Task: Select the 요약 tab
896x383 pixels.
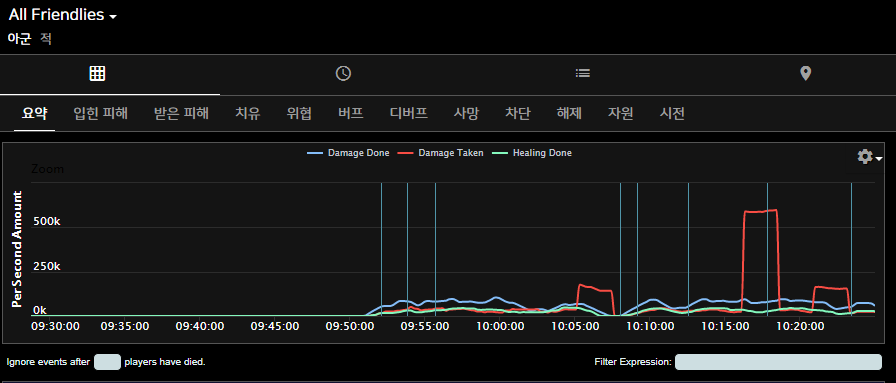Action: point(34,113)
